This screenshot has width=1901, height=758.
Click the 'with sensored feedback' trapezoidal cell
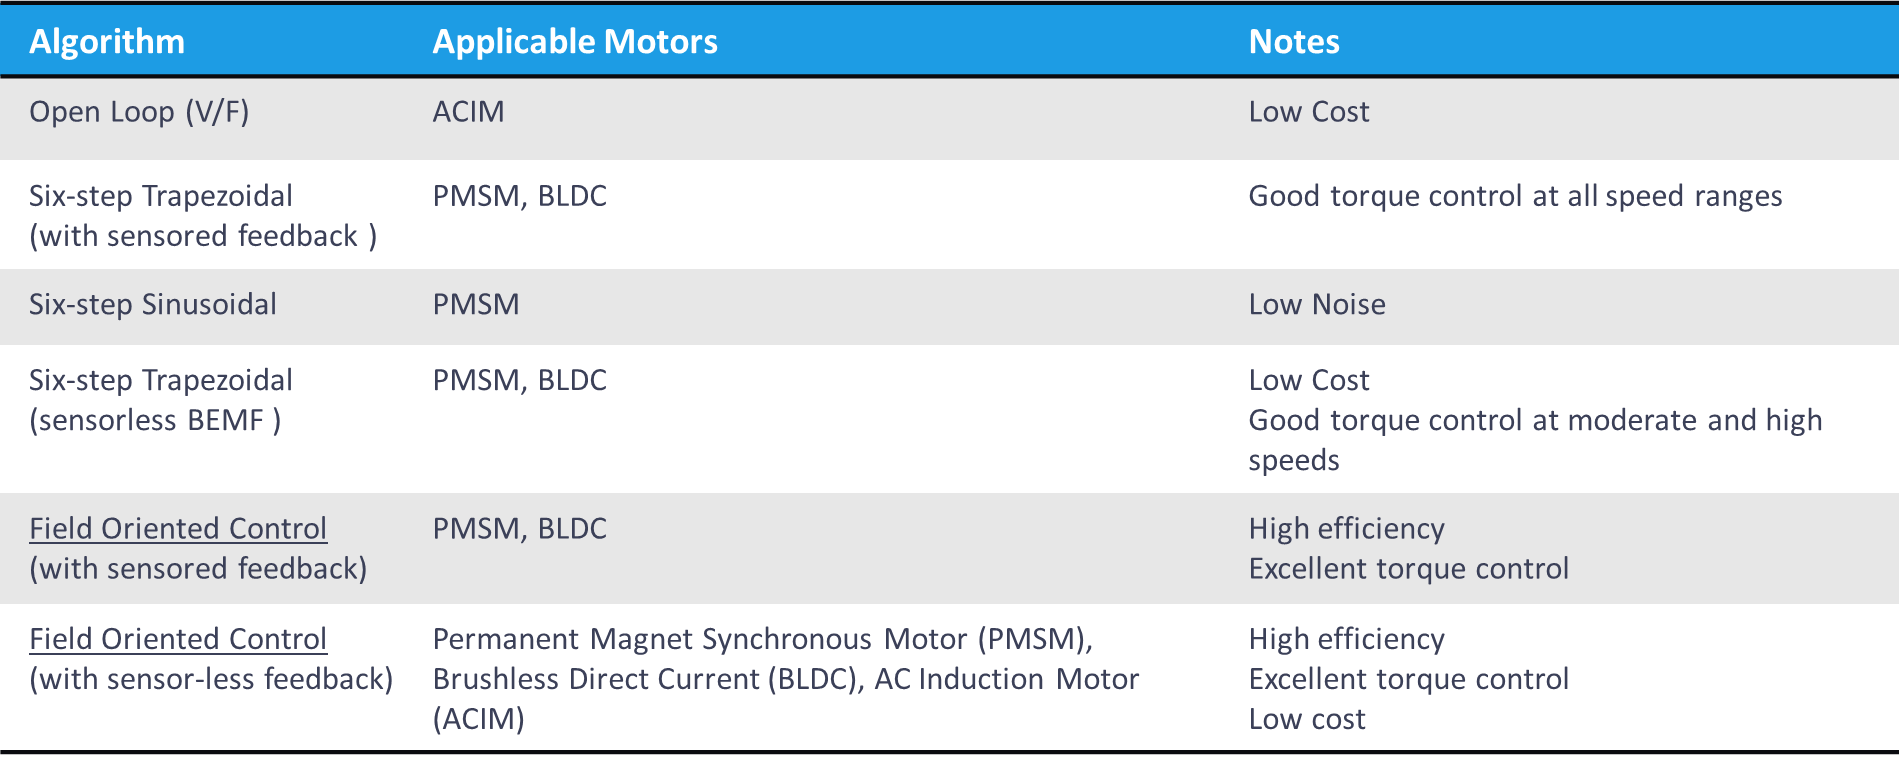pyautogui.click(x=203, y=216)
